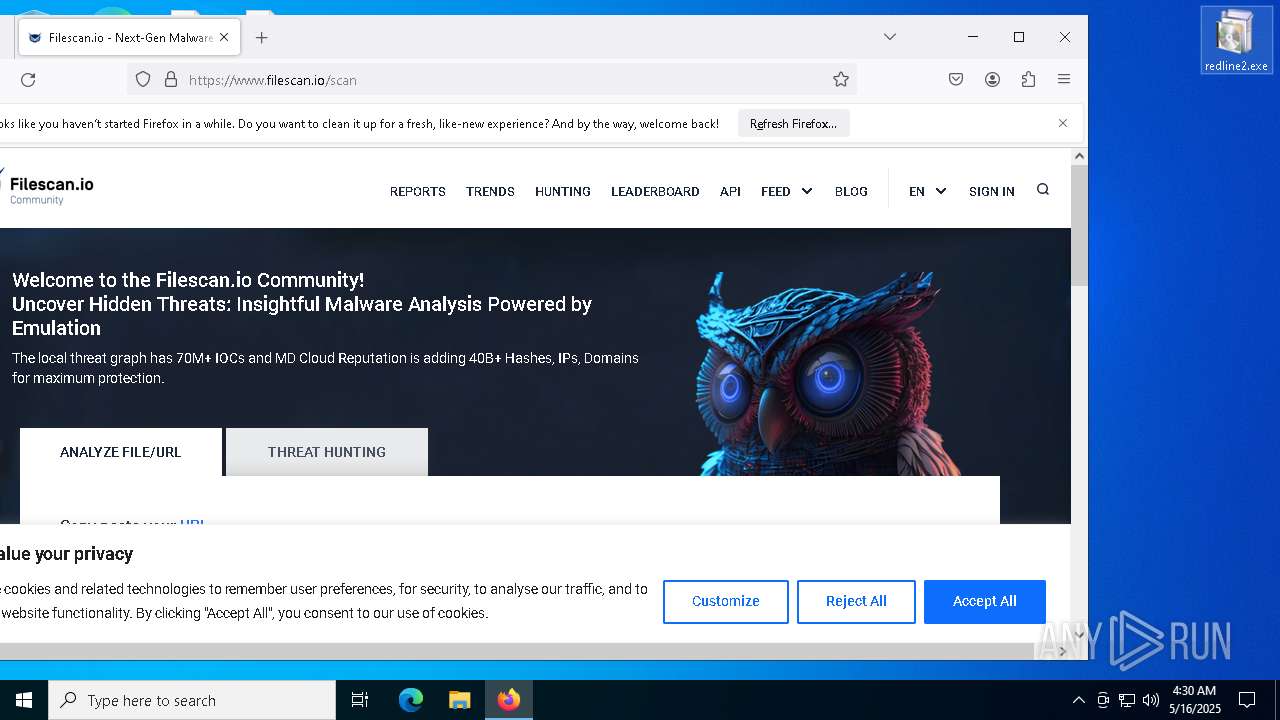The image size is (1280, 720).
Task: Reload the page with the refresh icon
Action: [x=28, y=80]
